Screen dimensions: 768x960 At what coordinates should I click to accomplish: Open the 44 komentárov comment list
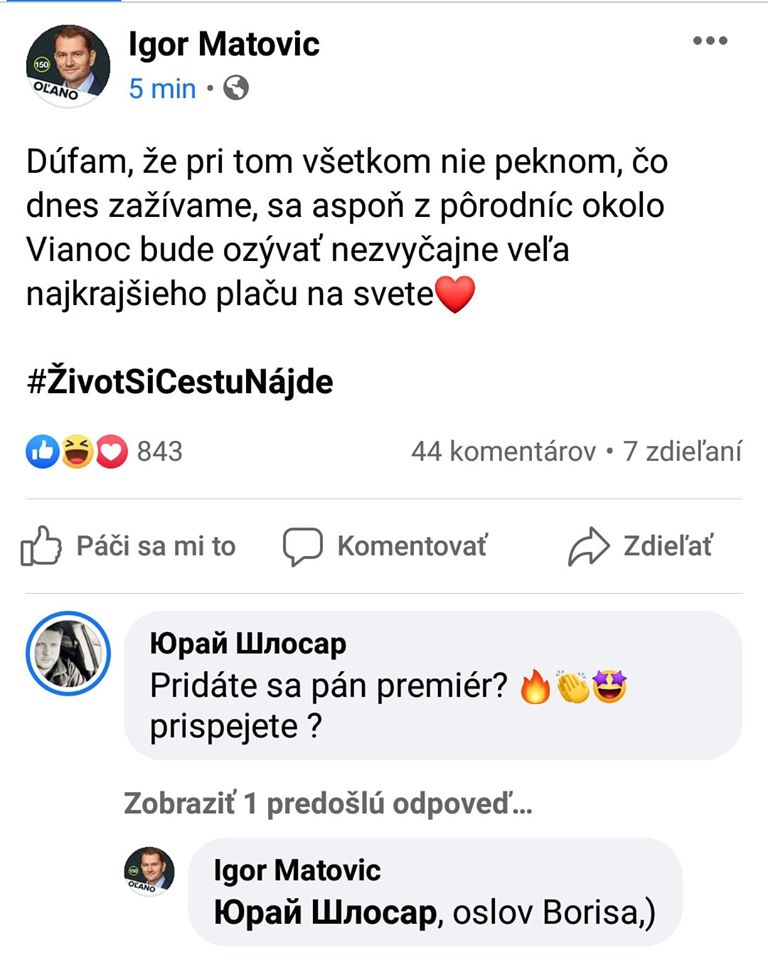coord(503,452)
